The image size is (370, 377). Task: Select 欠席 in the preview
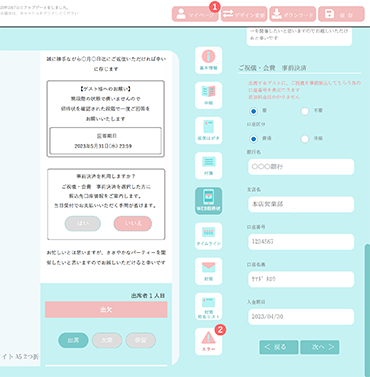(x=107, y=340)
